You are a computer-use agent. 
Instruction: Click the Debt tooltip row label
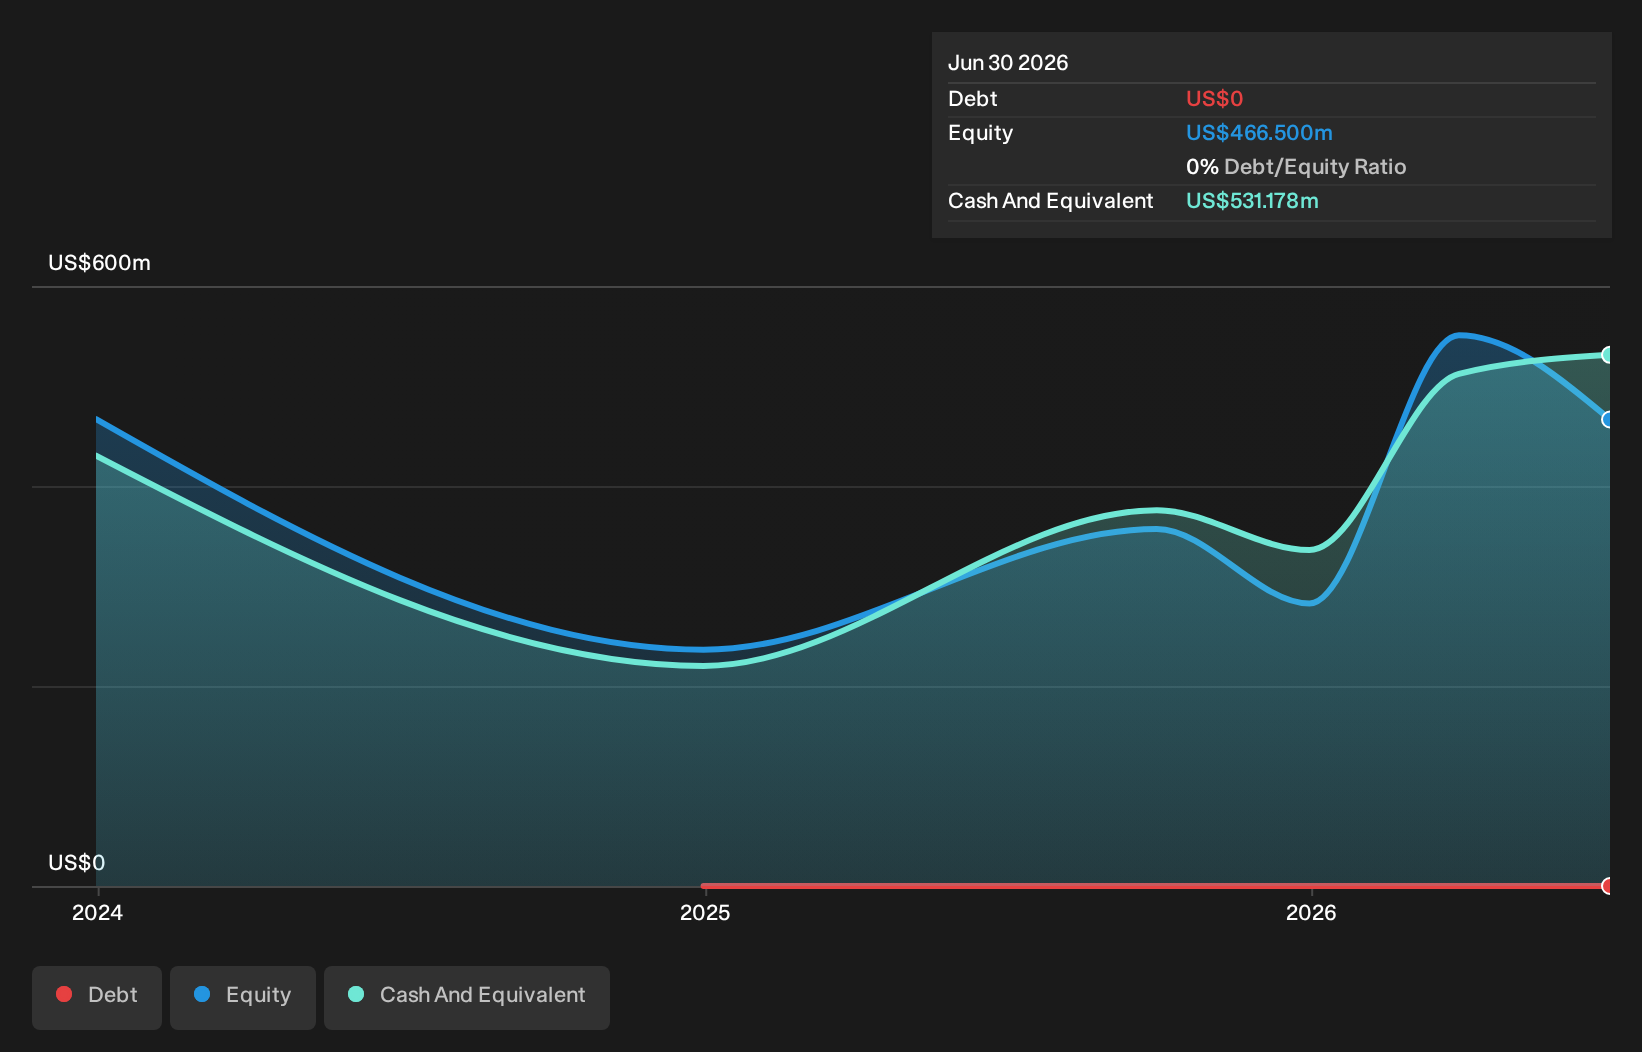pos(972,99)
